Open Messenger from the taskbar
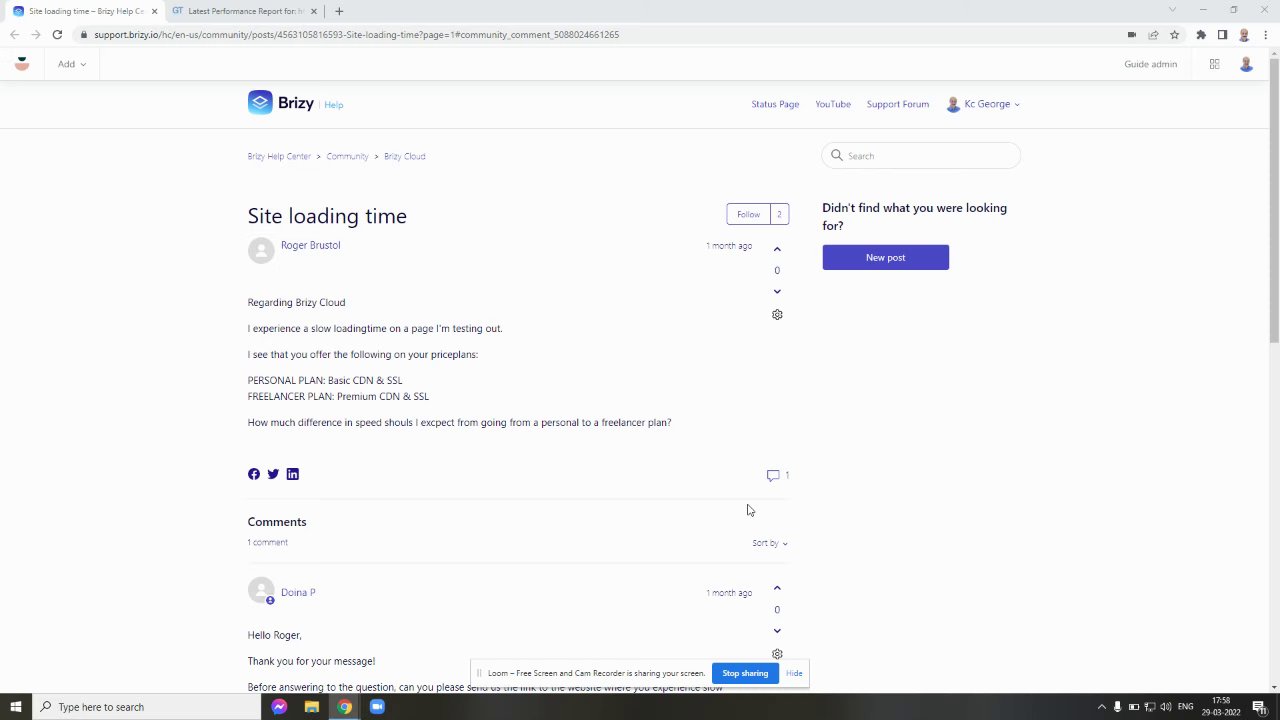1280x720 pixels. pos(279,707)
